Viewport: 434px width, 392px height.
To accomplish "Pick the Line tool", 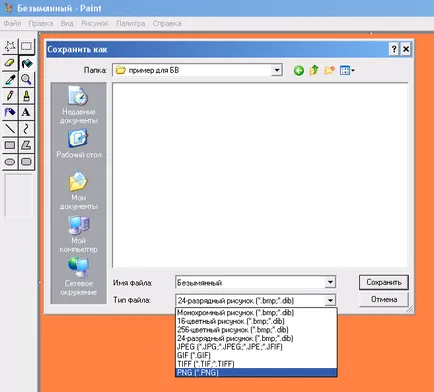I will pyautogui.click(x=10, y=128).
